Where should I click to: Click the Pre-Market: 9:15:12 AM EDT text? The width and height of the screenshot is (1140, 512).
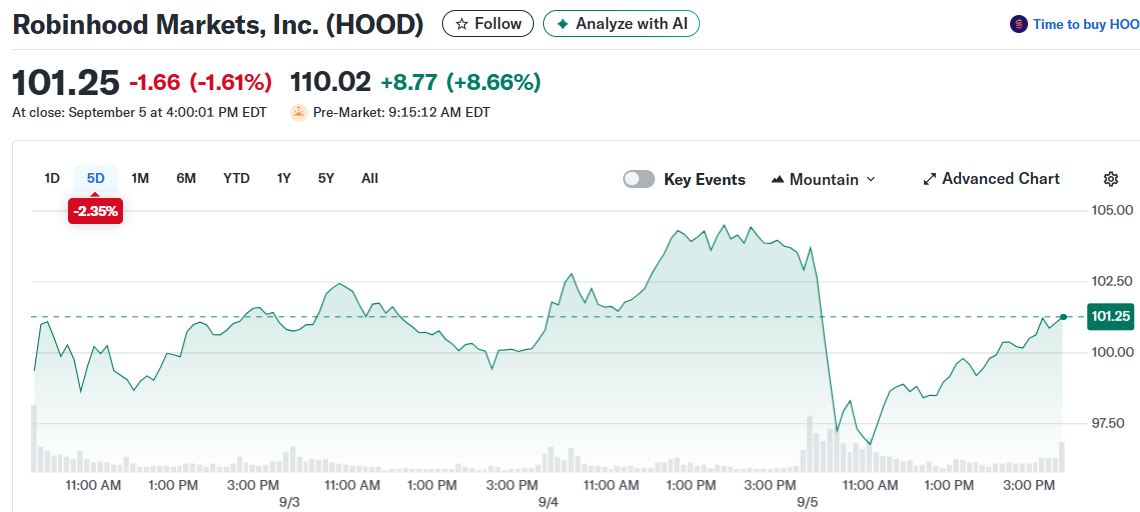pyautogui.click(x=401, y=113)
